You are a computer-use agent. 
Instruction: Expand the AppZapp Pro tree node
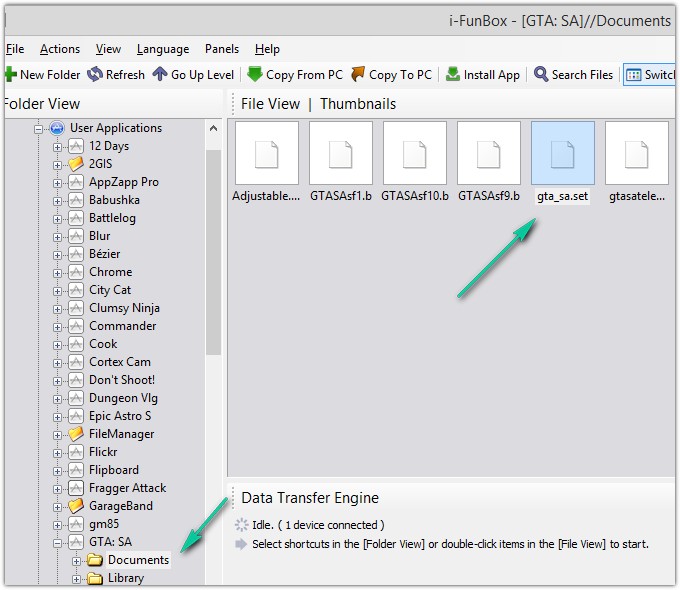click(x=57, y=183)
